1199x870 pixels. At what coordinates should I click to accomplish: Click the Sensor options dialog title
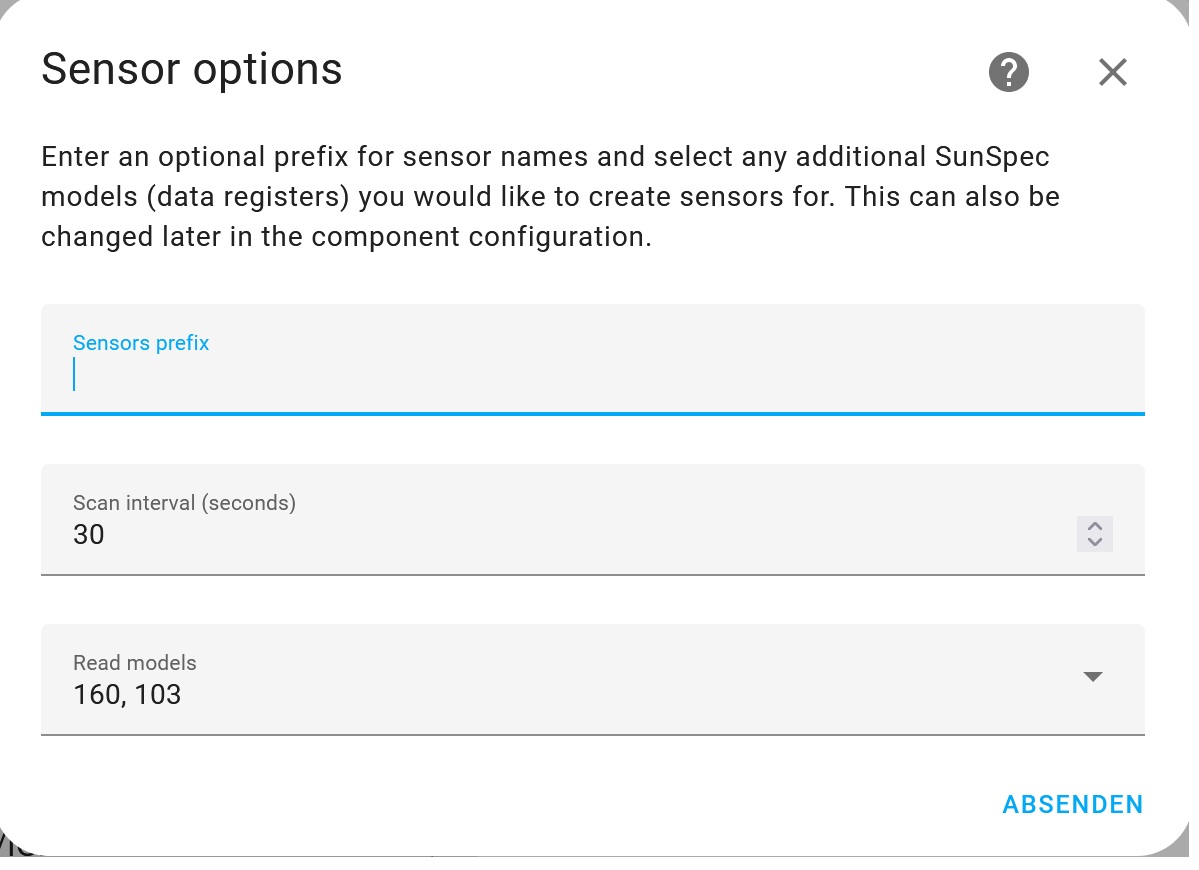(191, 70)
